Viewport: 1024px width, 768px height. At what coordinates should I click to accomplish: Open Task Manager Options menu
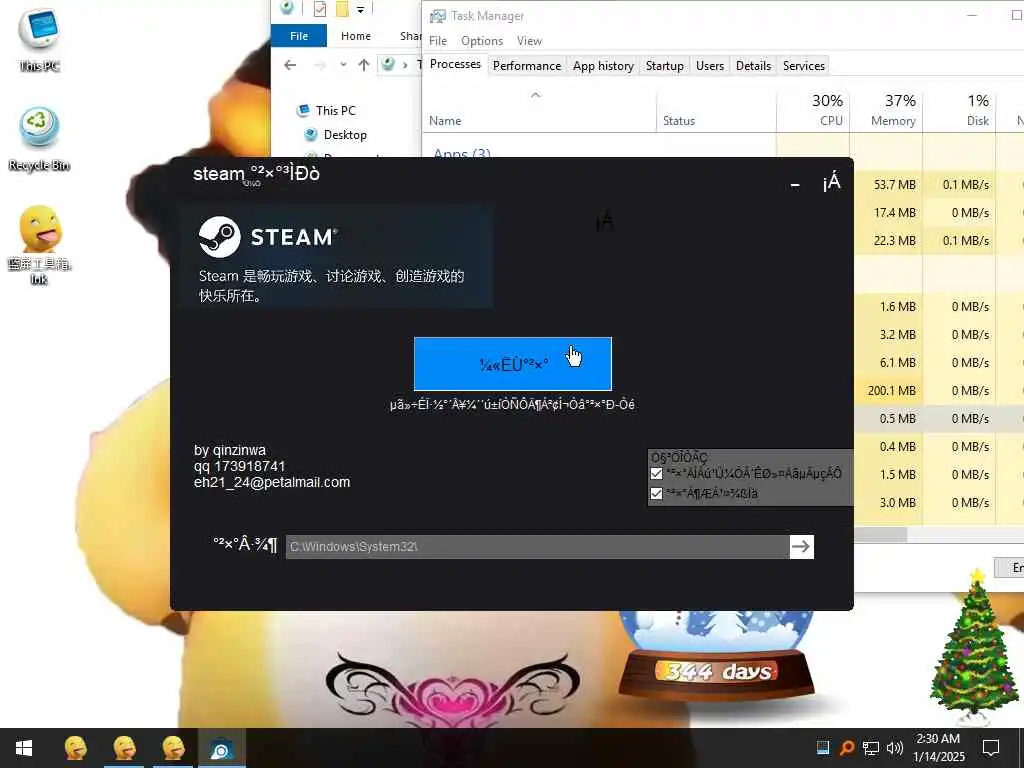tap(482, 40)
